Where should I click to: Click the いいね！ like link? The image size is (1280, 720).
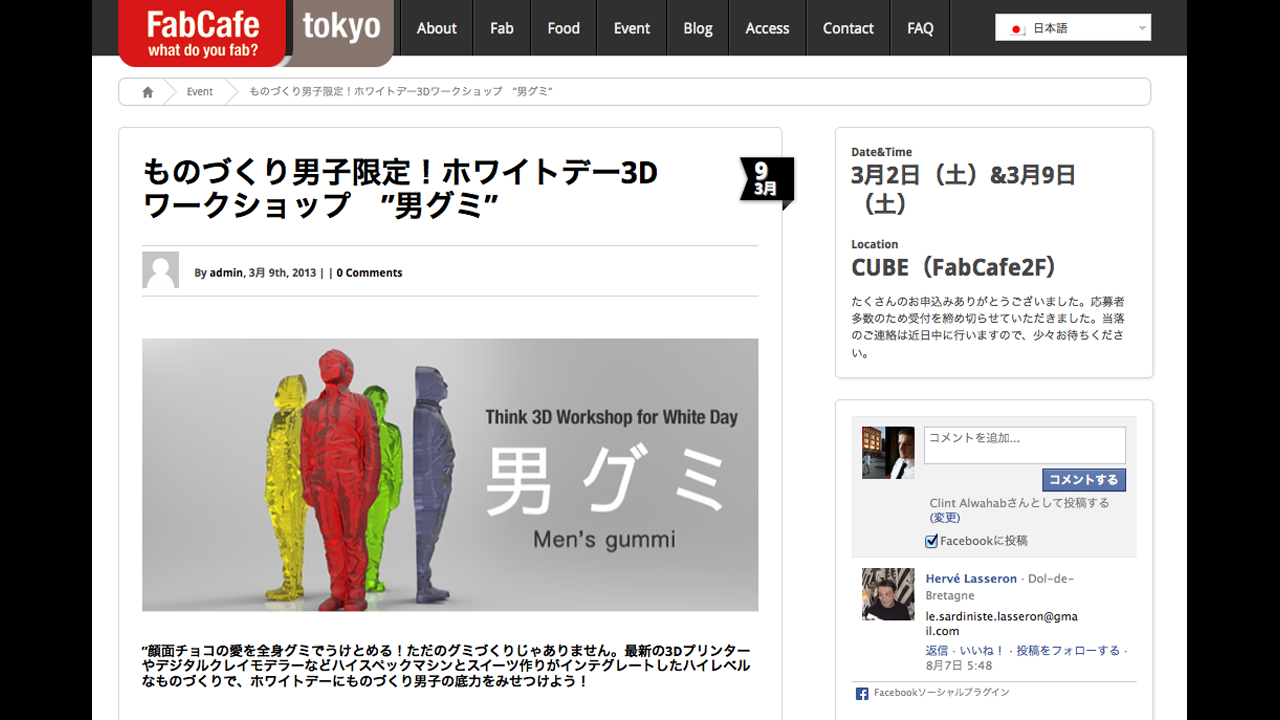point(982,651)
